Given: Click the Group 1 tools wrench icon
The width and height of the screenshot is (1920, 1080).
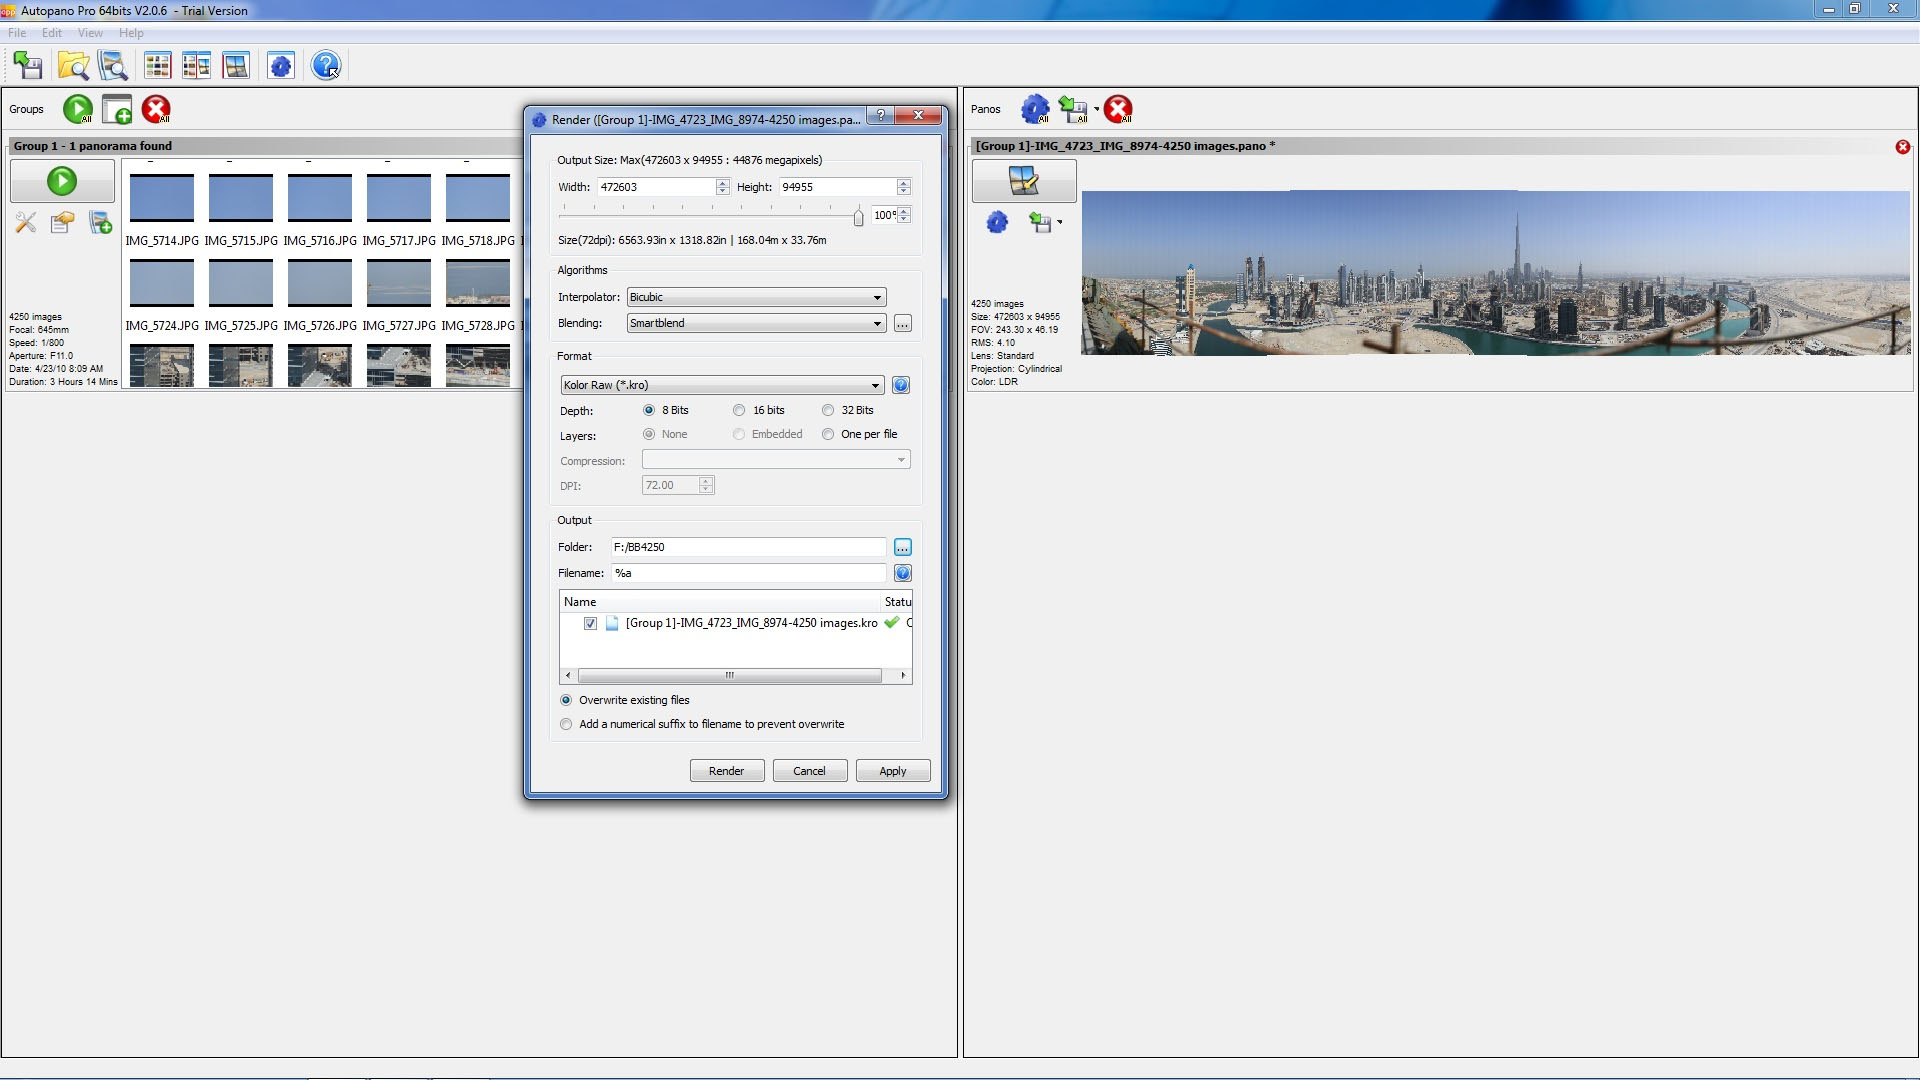Looking at the screenshot, I should 26,222.
